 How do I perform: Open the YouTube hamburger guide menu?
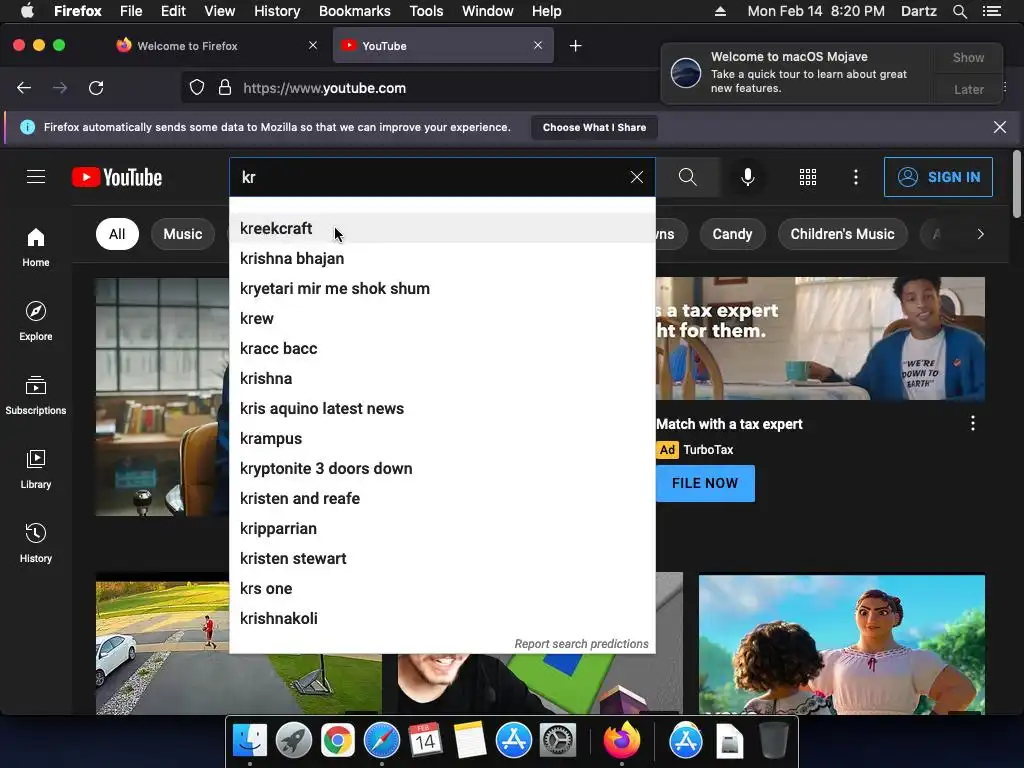(x=36, y=177)
